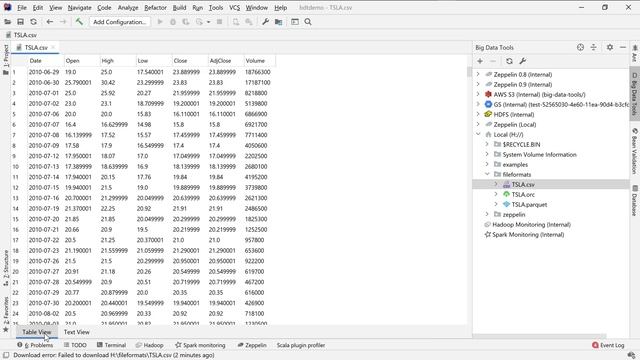Image resolution: width=640 pixels, height=360 pixels.
Task: Save all via floppy disk icon
Action: pyautogui.click(x=20, y=22)
